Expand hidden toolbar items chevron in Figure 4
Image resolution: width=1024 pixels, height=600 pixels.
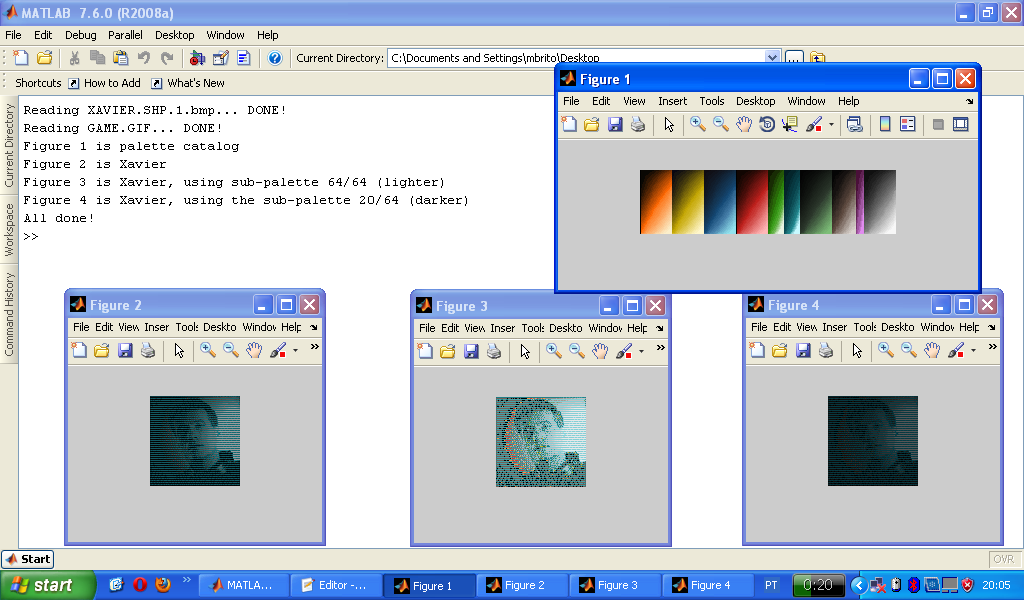[992, 348]
